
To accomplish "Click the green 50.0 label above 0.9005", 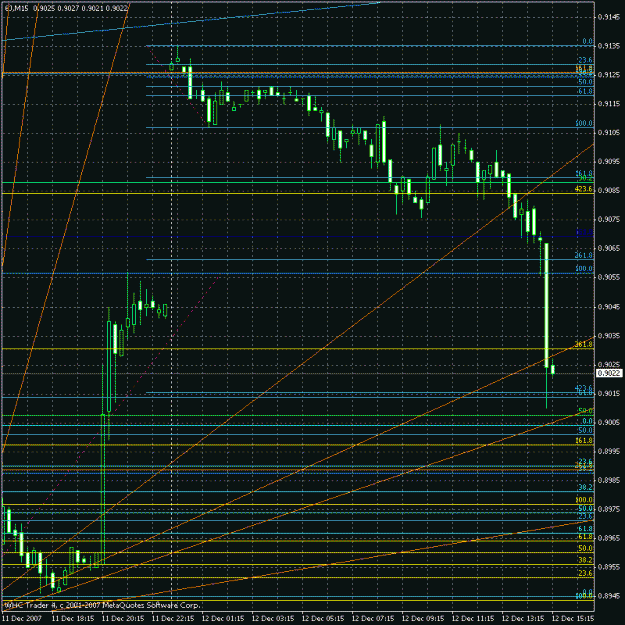I will [586, 411].
